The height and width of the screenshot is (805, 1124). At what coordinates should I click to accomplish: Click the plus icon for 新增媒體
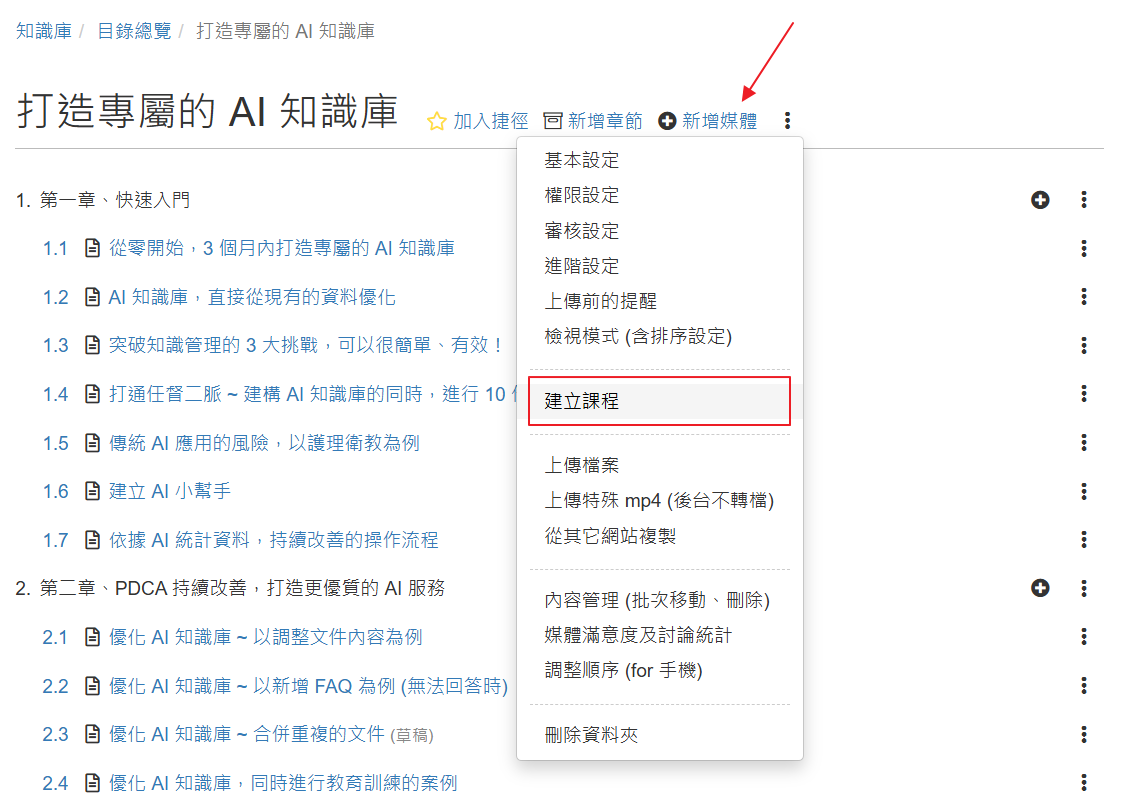tap(667, 121)
